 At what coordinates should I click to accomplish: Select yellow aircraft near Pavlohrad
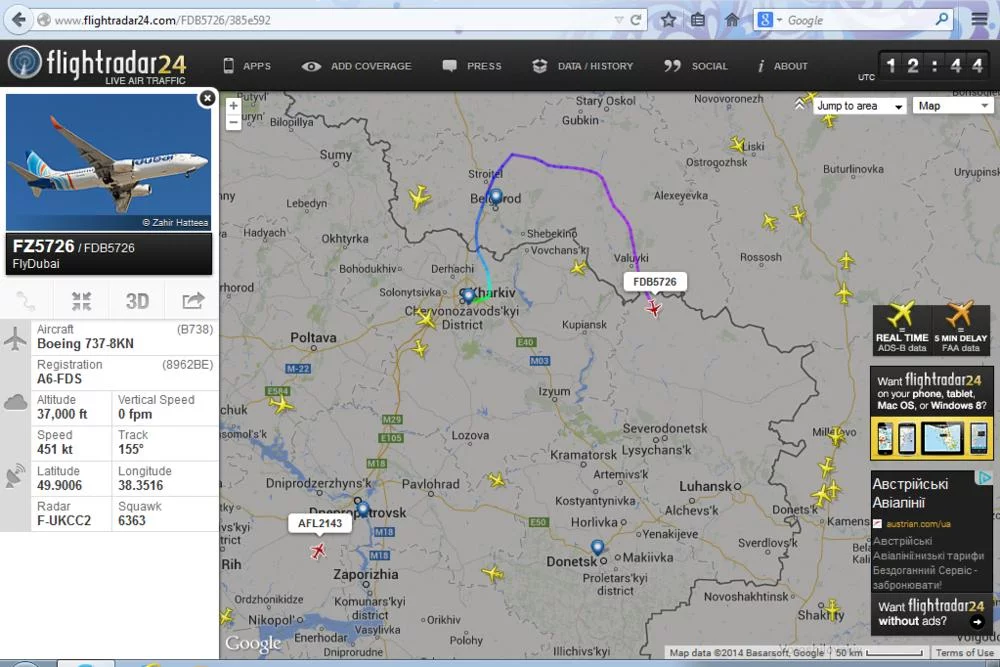coord(496,480)
